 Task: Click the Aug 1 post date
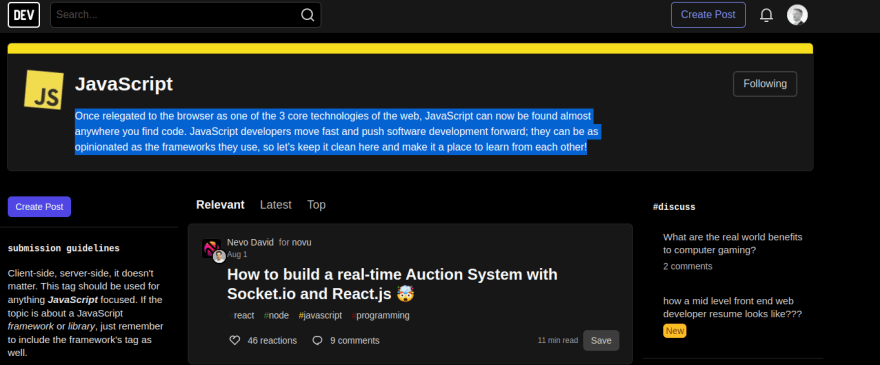237,254
